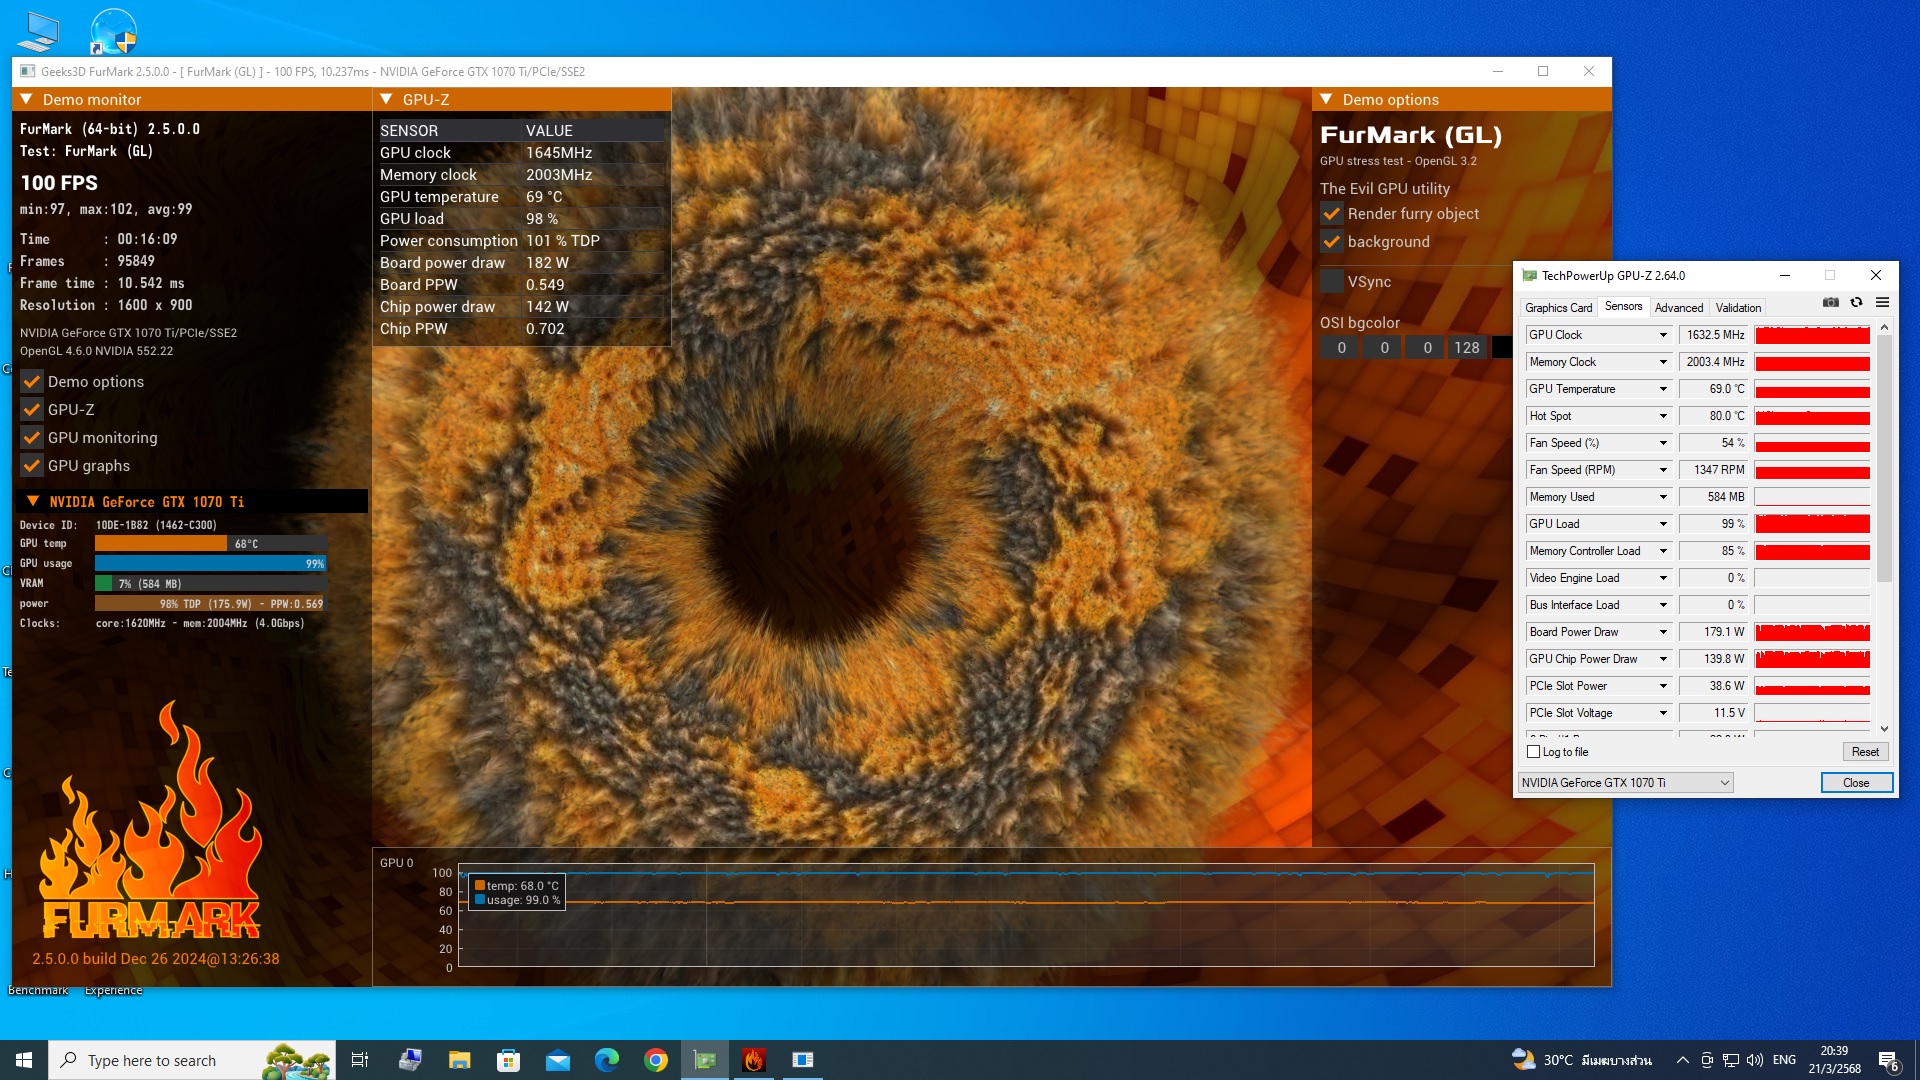Open the PCIe Slot Voltage sensor dropdown
The height and width of the screenshot is (1080, 1920).
pyautogui.click(x=1663, y=713)
